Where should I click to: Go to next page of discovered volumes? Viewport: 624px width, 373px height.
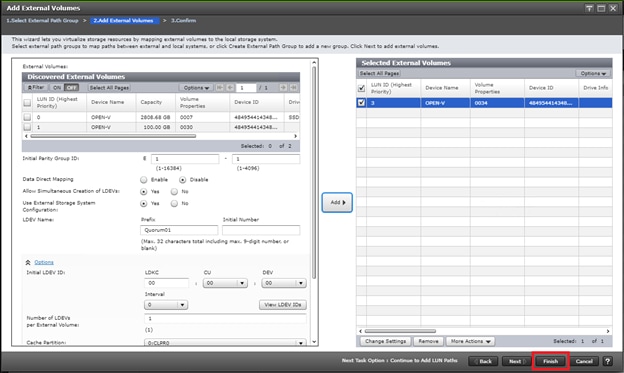(283, 88)
